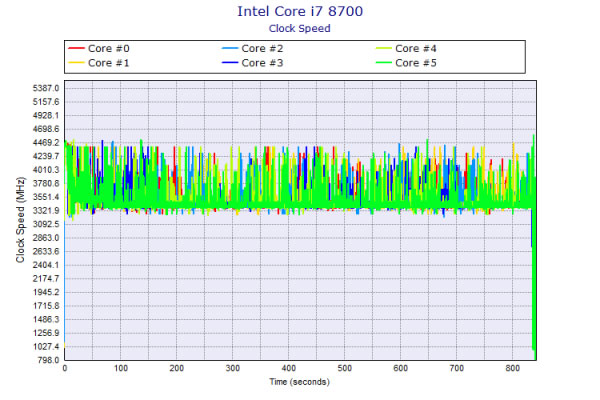Click the 400 tick on the time axis
This screenshot has width=600, height=400.
click(289, 368)
